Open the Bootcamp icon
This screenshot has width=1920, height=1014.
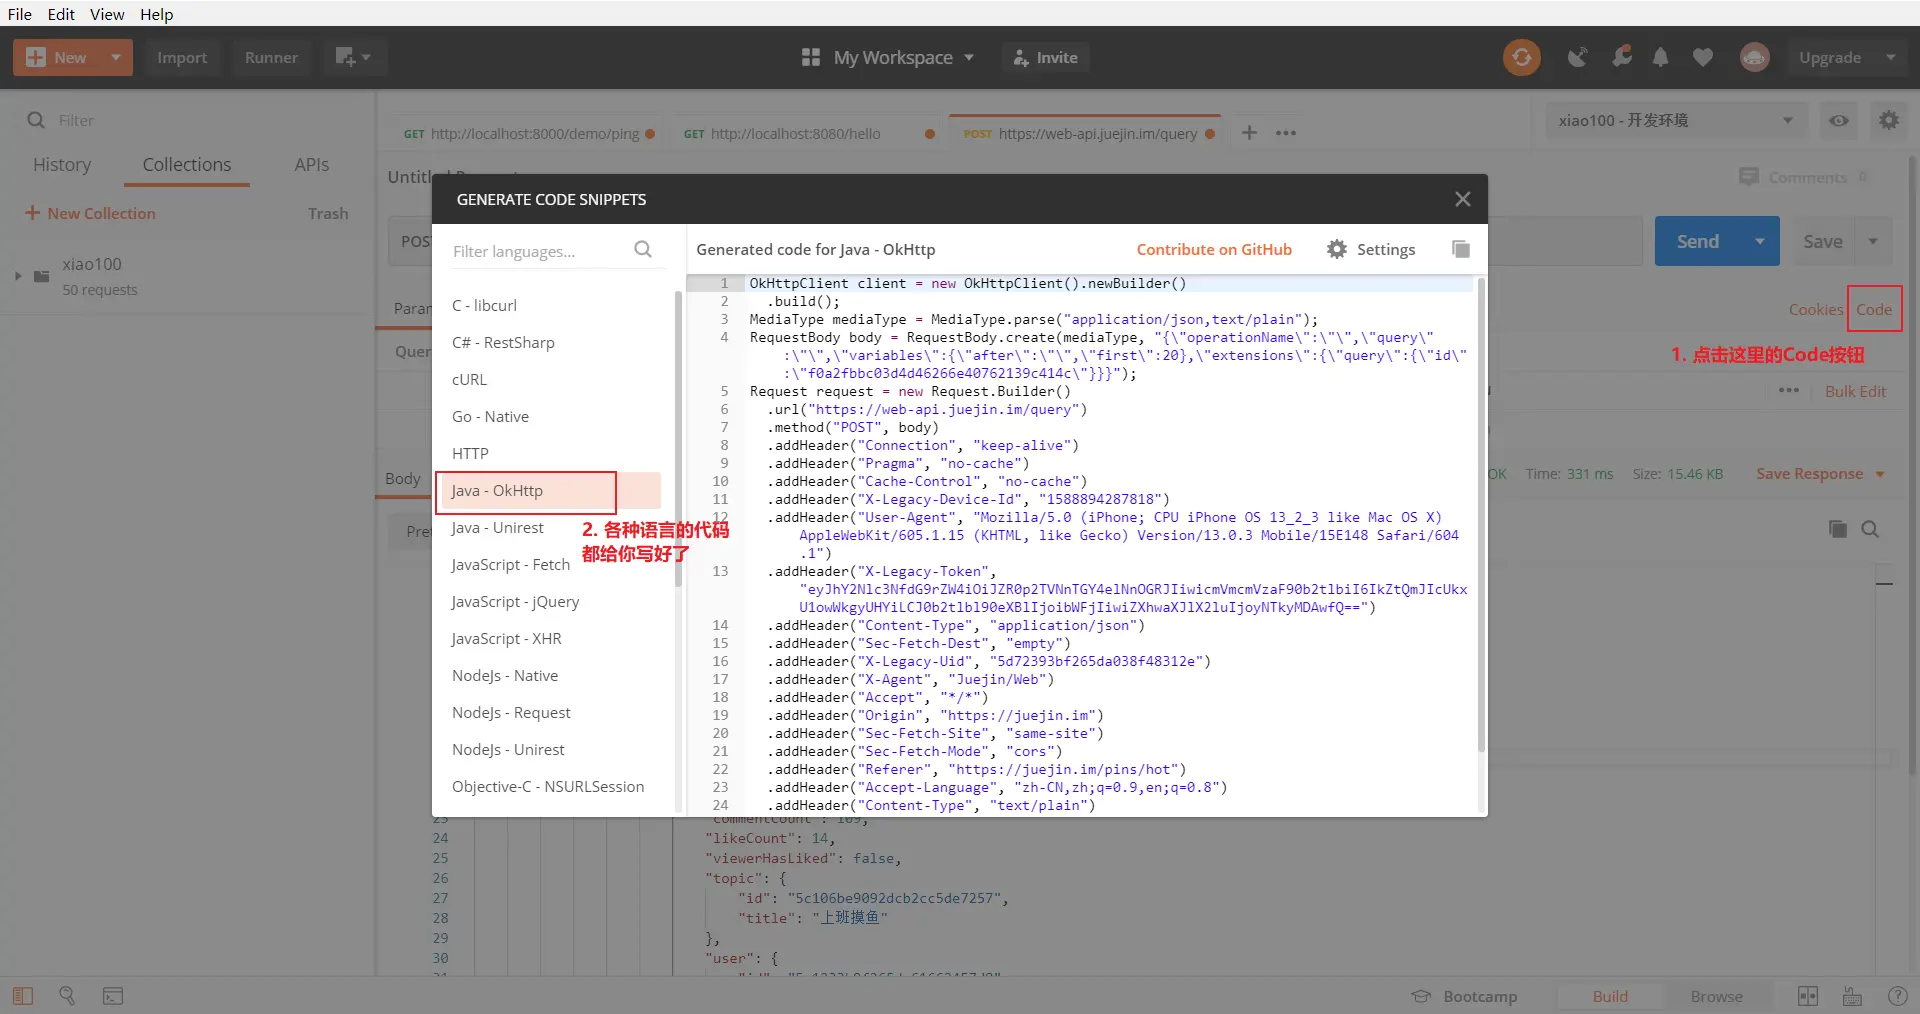click(1421, 996)
